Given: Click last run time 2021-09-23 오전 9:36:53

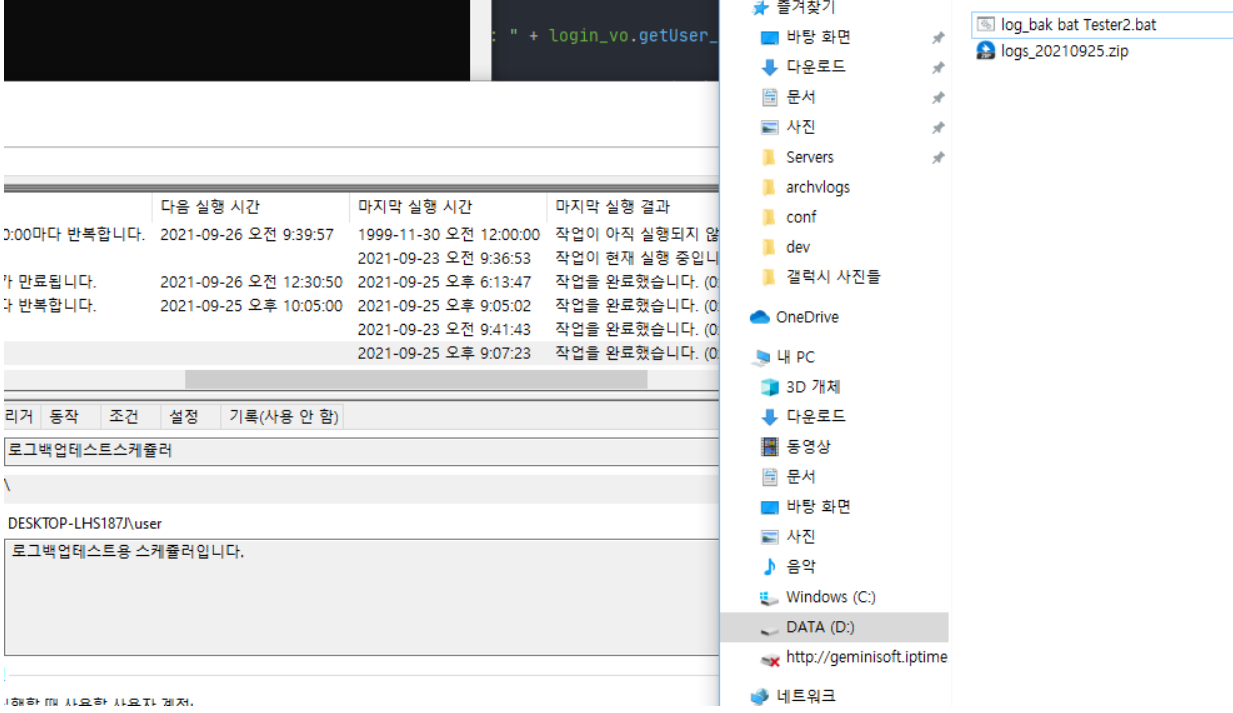Looking at the screenshot, I should tap(444, 258).
